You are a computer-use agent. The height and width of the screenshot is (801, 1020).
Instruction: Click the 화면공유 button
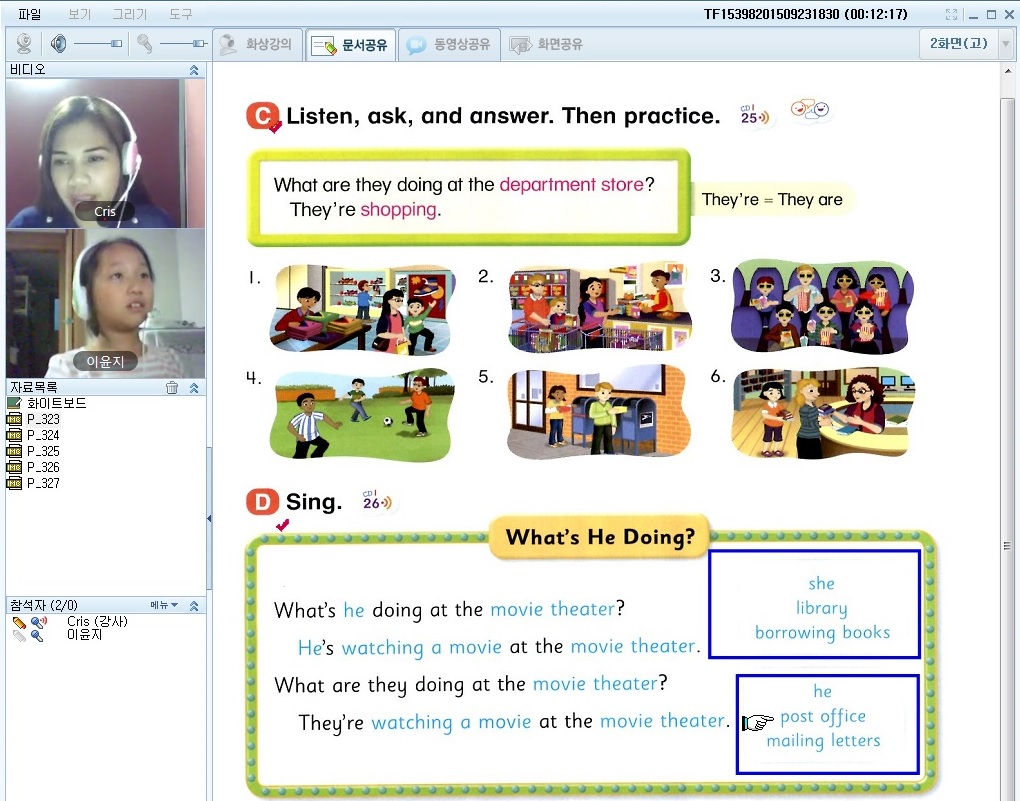(x=547, y=45)
